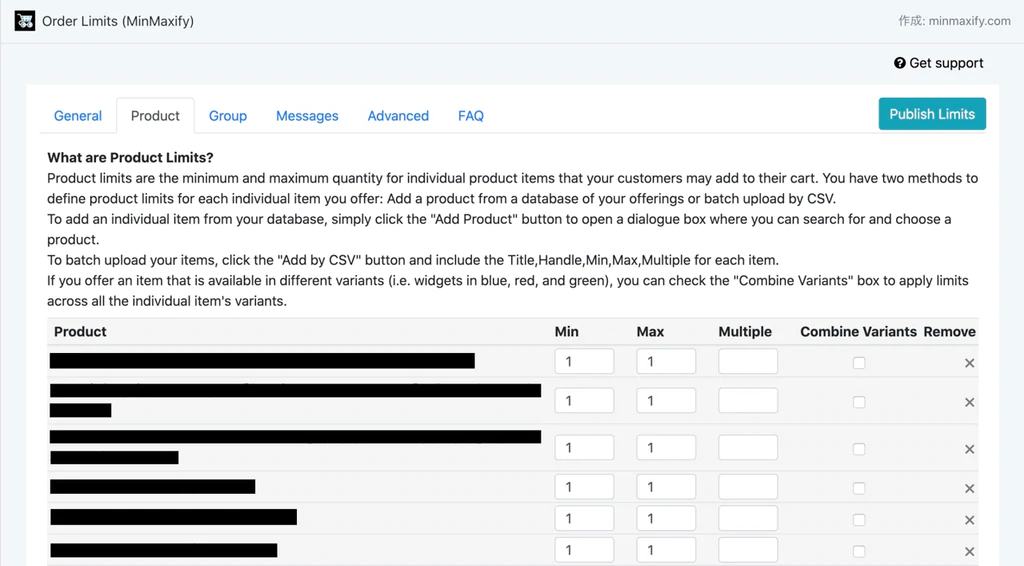Remove the first product row with X
The height and width of the screenshot is (566, 1024).
pyautogui.click(x=969, y=363)
